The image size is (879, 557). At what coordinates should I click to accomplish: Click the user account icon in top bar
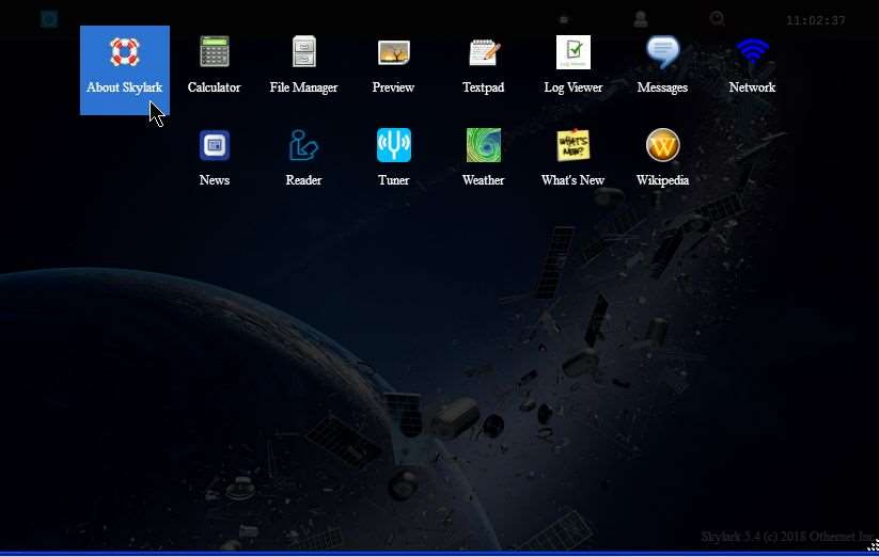pos(641,20)
